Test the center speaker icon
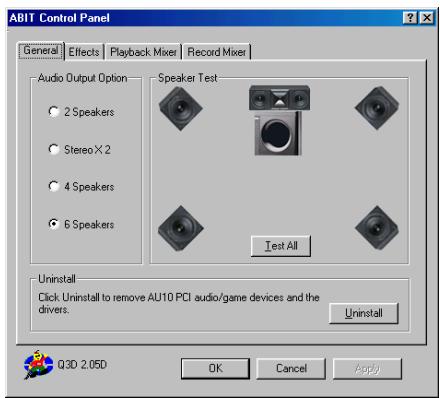Image resolution: width=440 pixels, height=398 pixels. tap(279, 98)
